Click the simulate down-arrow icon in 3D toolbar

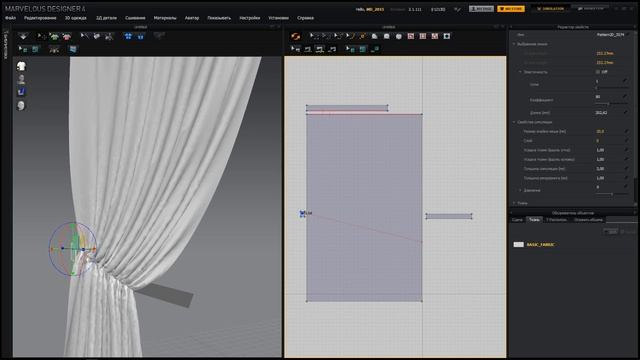[x=23, y=36]
